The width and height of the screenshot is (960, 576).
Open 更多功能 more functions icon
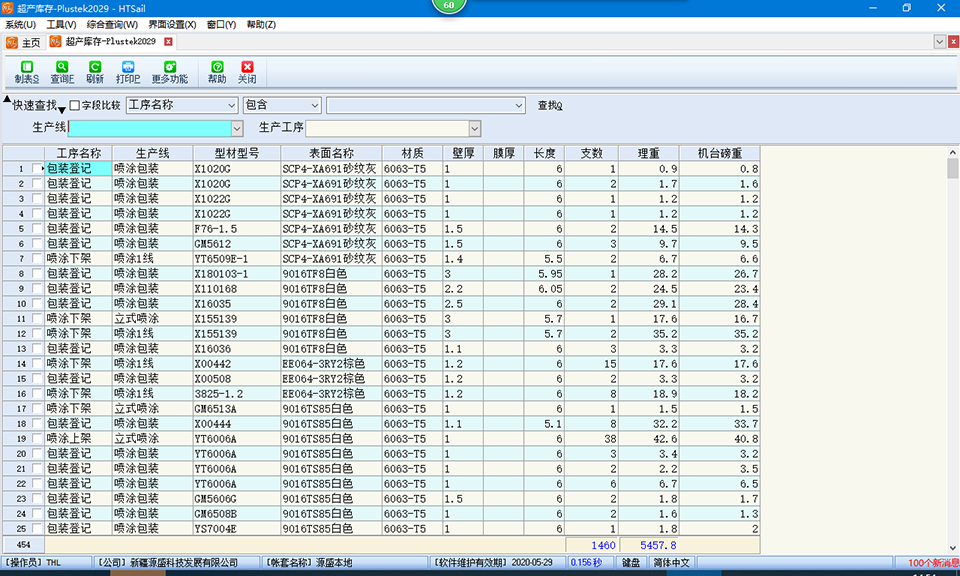(170, 72)
